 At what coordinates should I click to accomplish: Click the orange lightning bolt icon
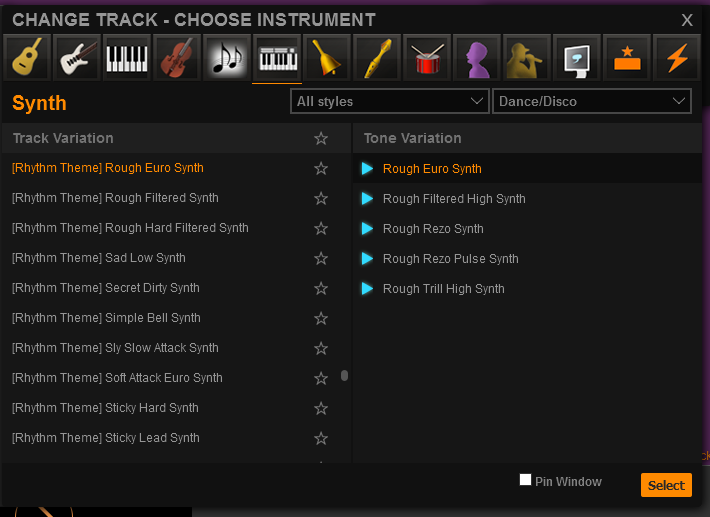click(677, 57)
